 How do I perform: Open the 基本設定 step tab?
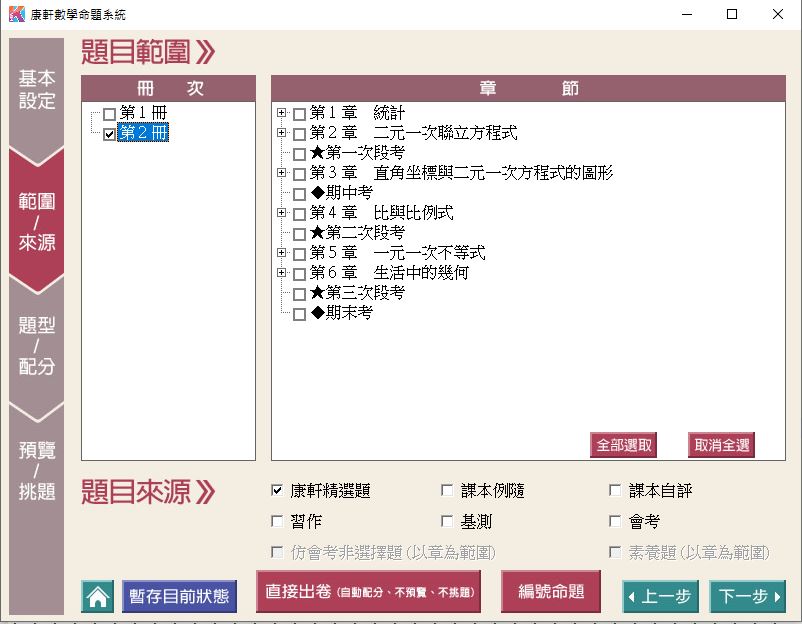coord(37,90)
